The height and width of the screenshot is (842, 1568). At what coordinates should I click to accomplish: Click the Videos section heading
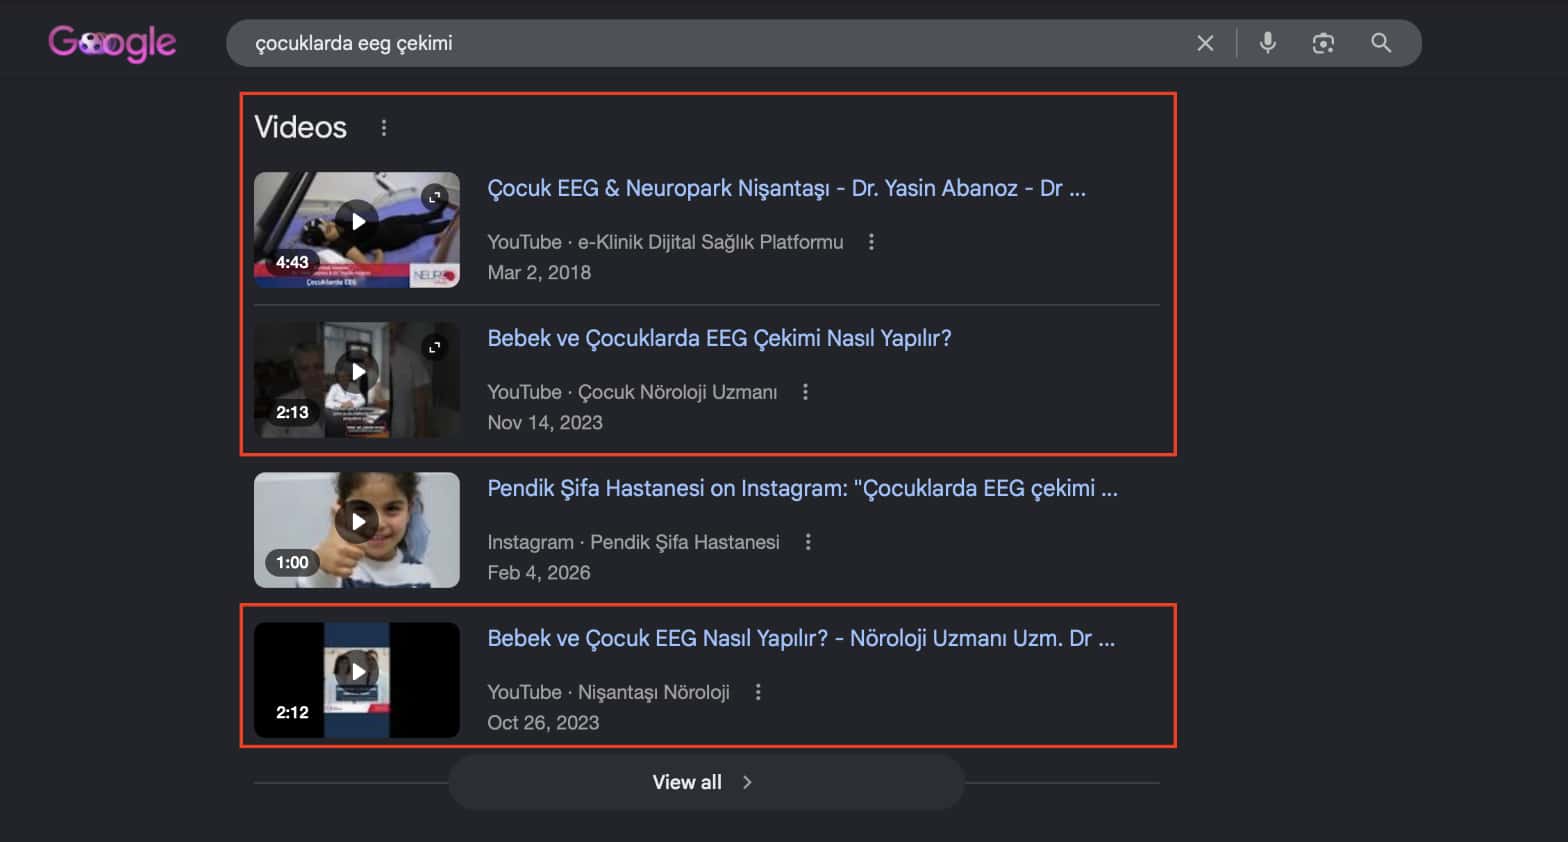[x=300, y=127]
